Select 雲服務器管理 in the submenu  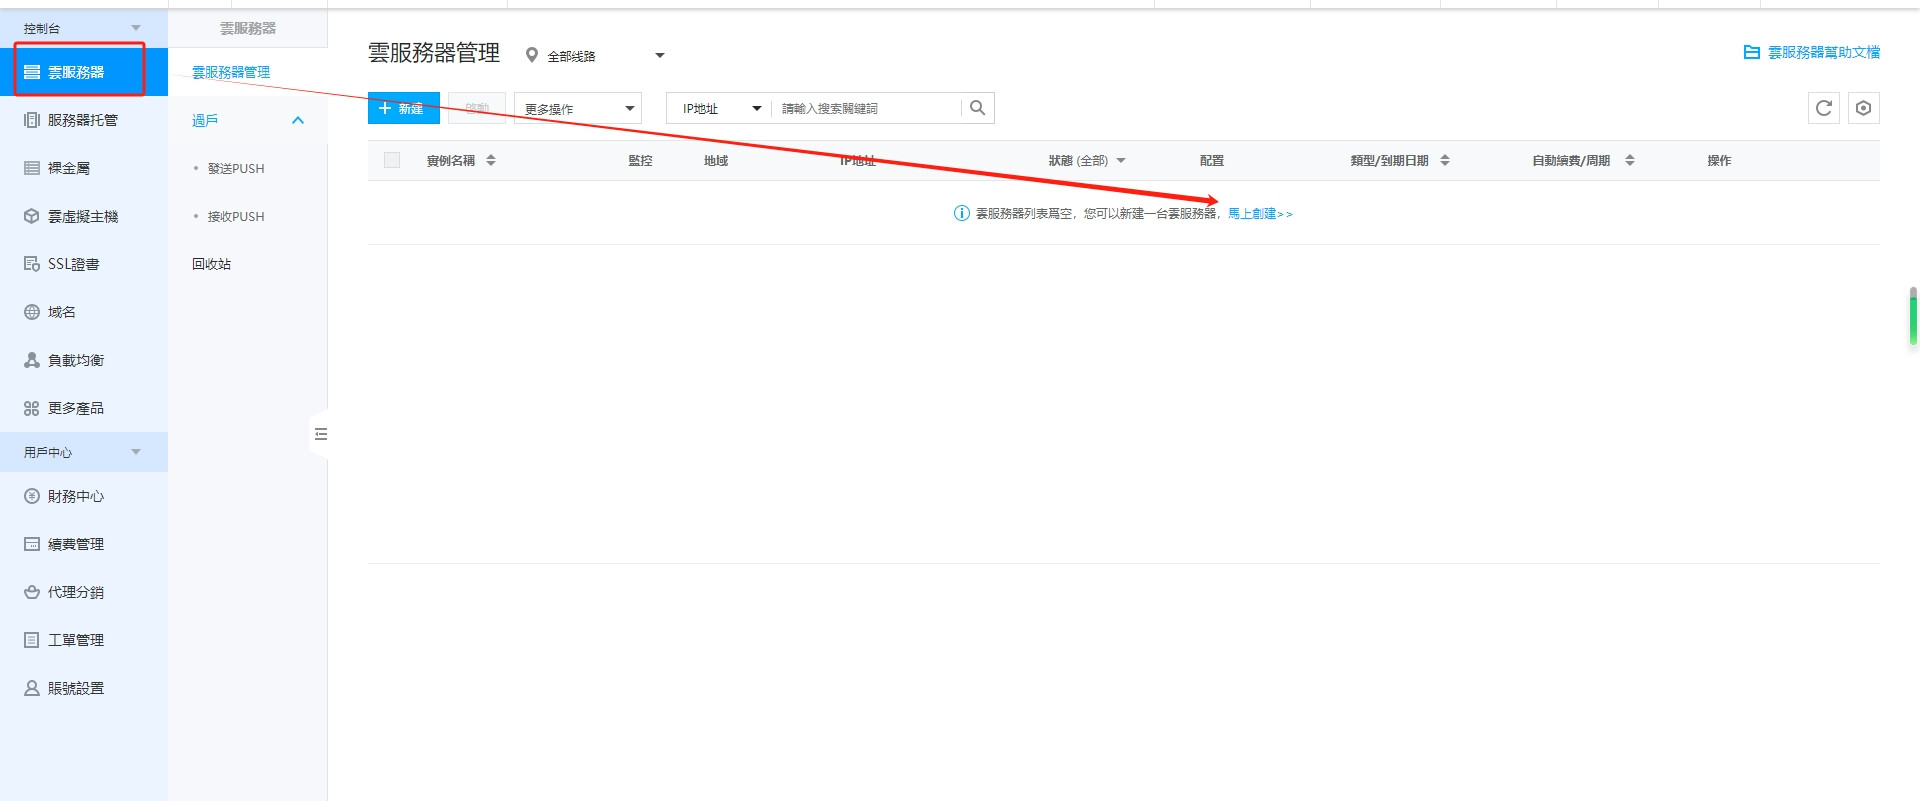point(231,72)
